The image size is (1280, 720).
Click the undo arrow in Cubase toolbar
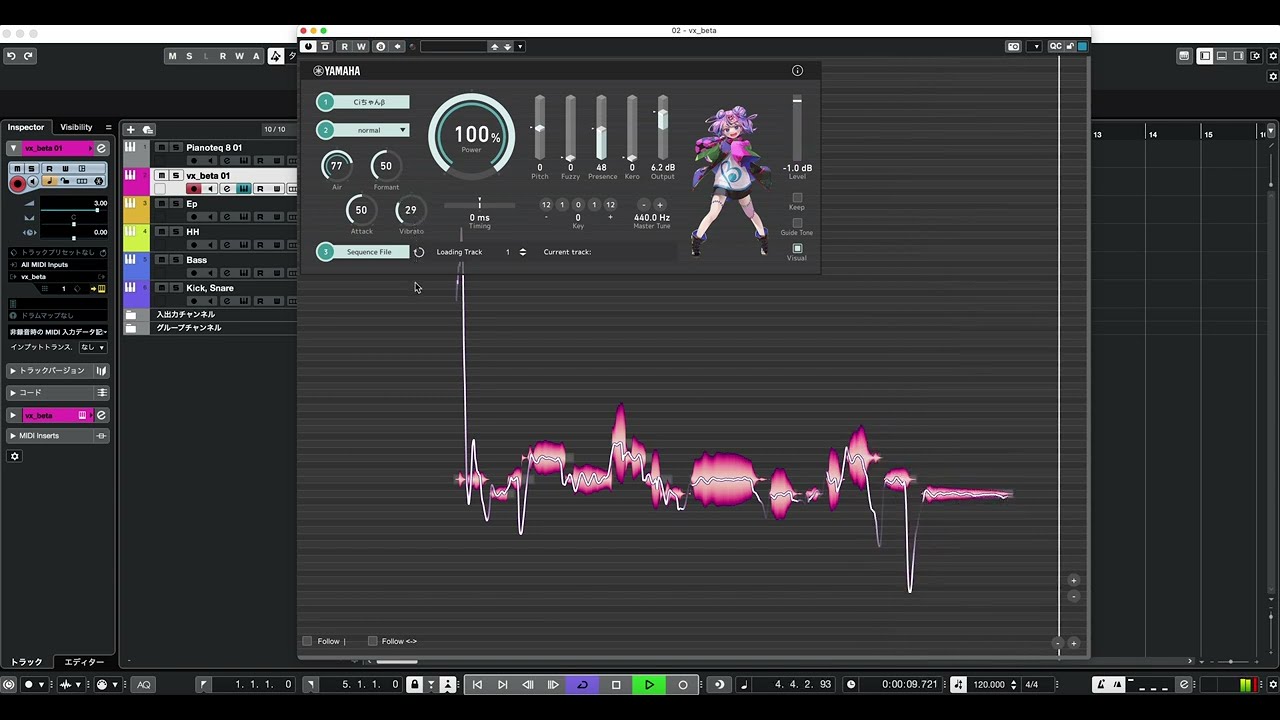[11, 56]
